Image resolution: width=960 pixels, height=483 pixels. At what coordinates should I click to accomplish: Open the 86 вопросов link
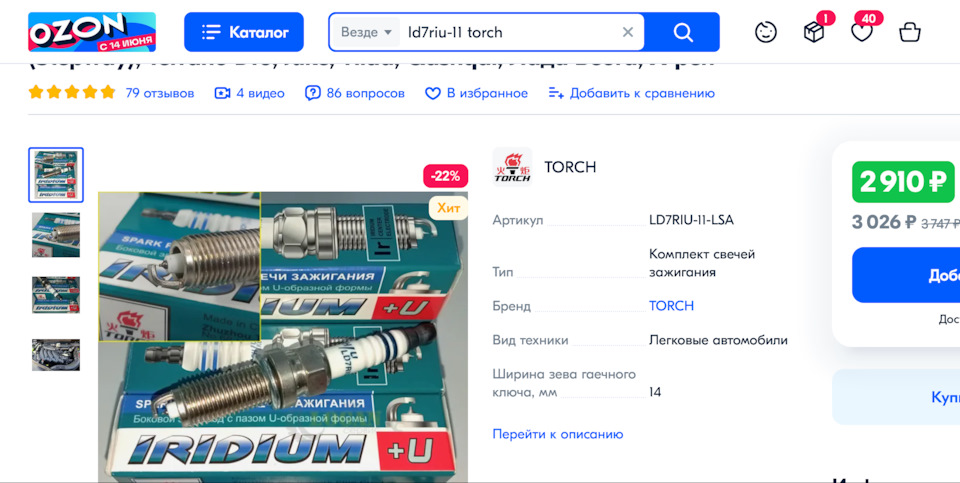coord(355,93)
